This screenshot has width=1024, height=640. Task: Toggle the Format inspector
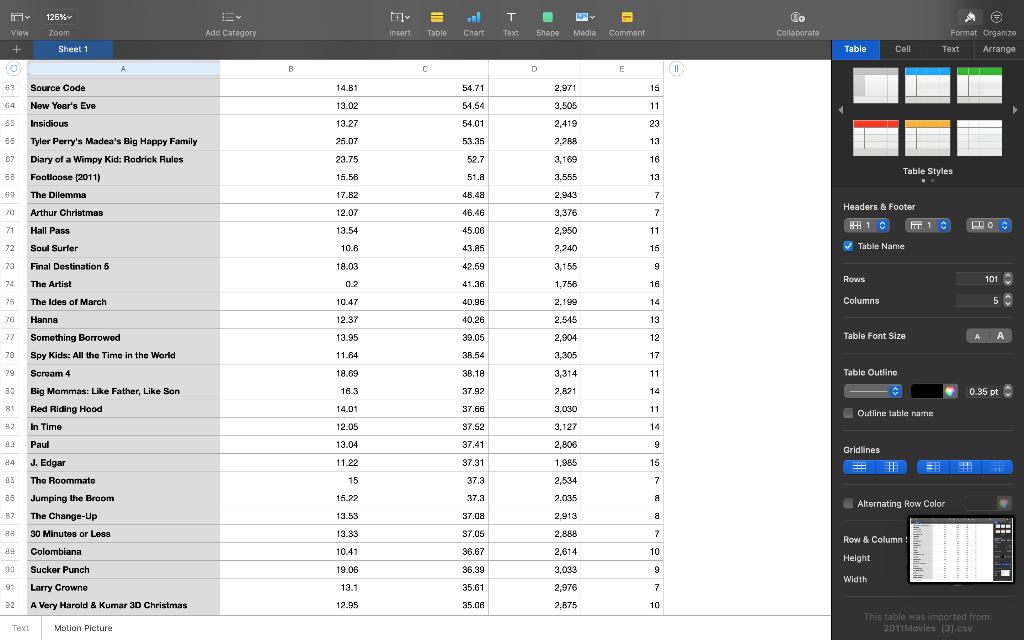click(x=970, y=17)
